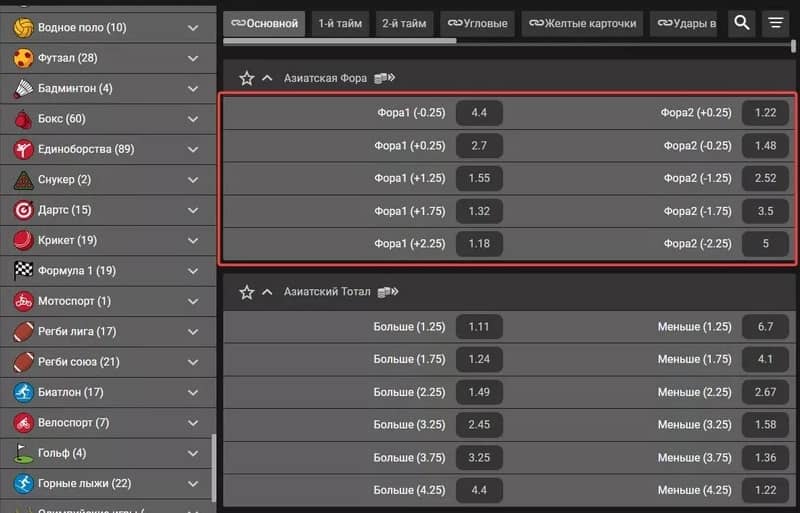Image resolution: width=800 pixels, height=513 pixels.
Task: Expand the Дартс (15) chevron
Action: [x=193, y=210]
